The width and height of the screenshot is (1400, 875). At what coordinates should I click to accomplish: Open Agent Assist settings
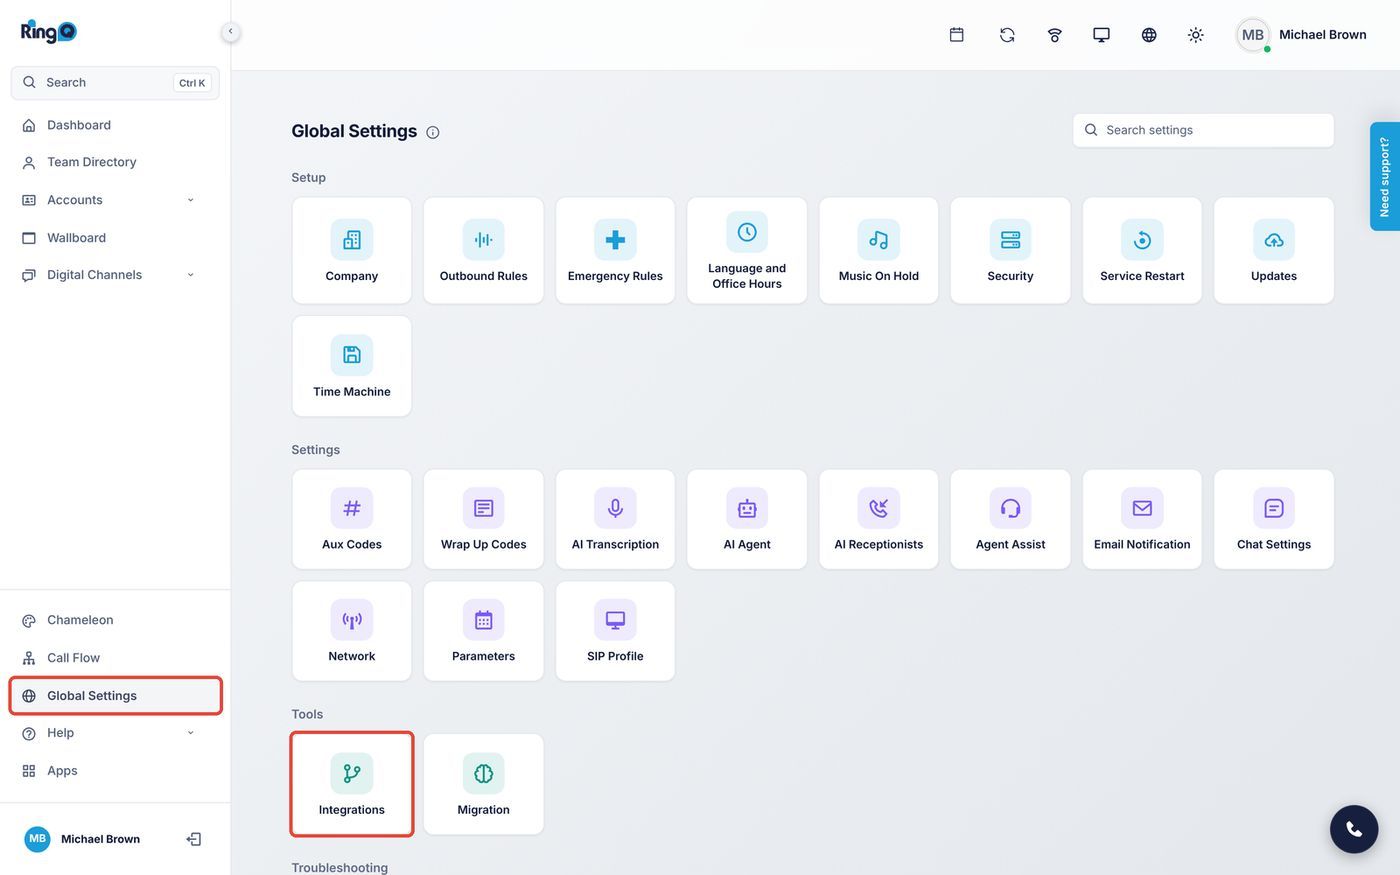1010,520
